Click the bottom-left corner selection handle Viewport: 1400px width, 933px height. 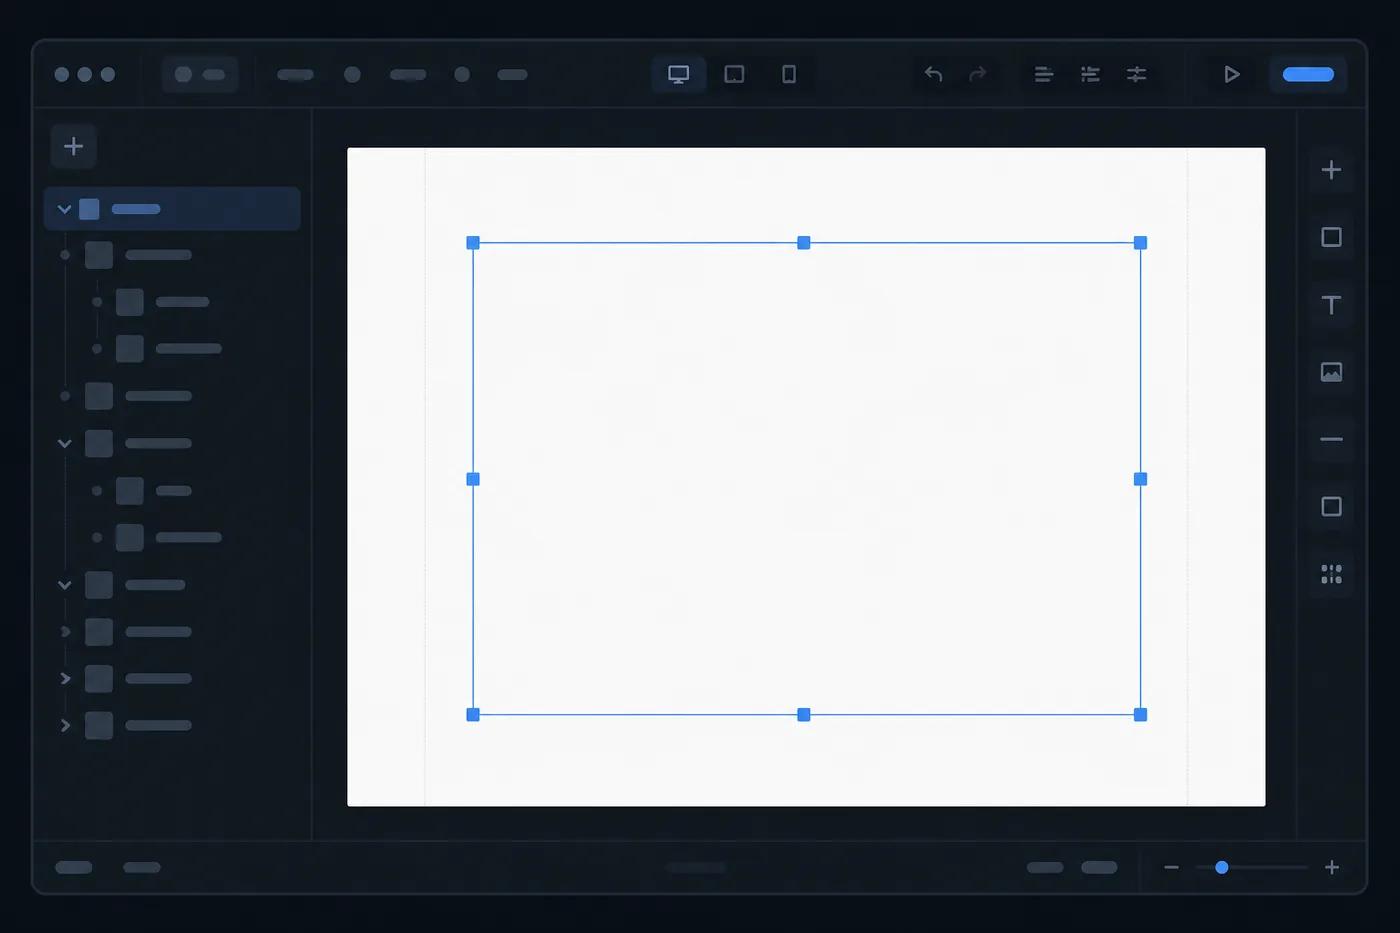[x=473, y=715]
